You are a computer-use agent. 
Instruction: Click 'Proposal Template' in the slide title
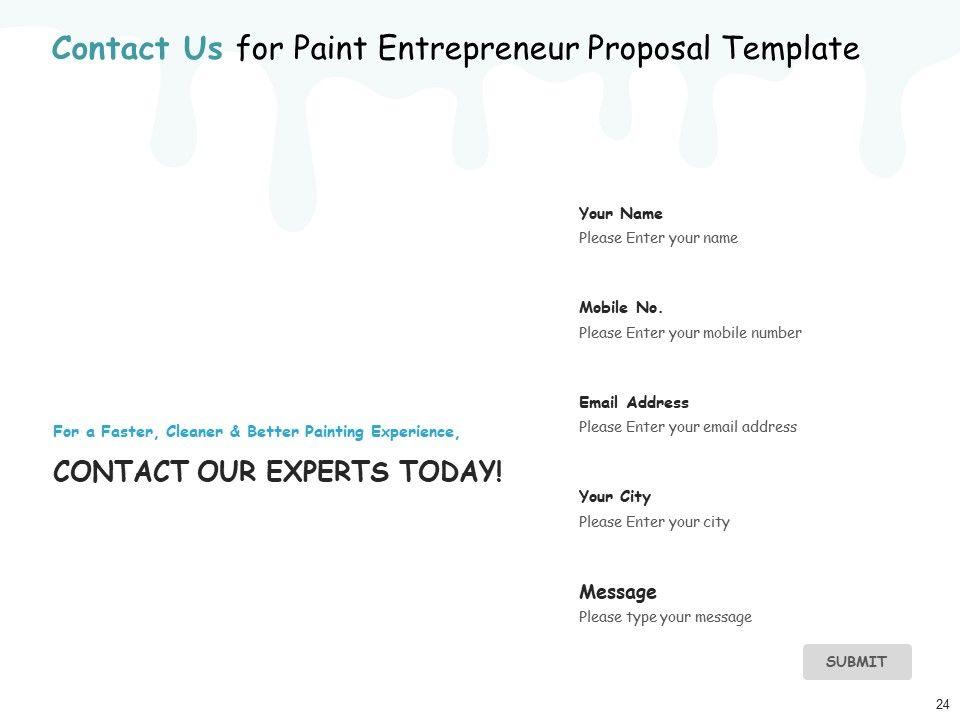[723, 48]
